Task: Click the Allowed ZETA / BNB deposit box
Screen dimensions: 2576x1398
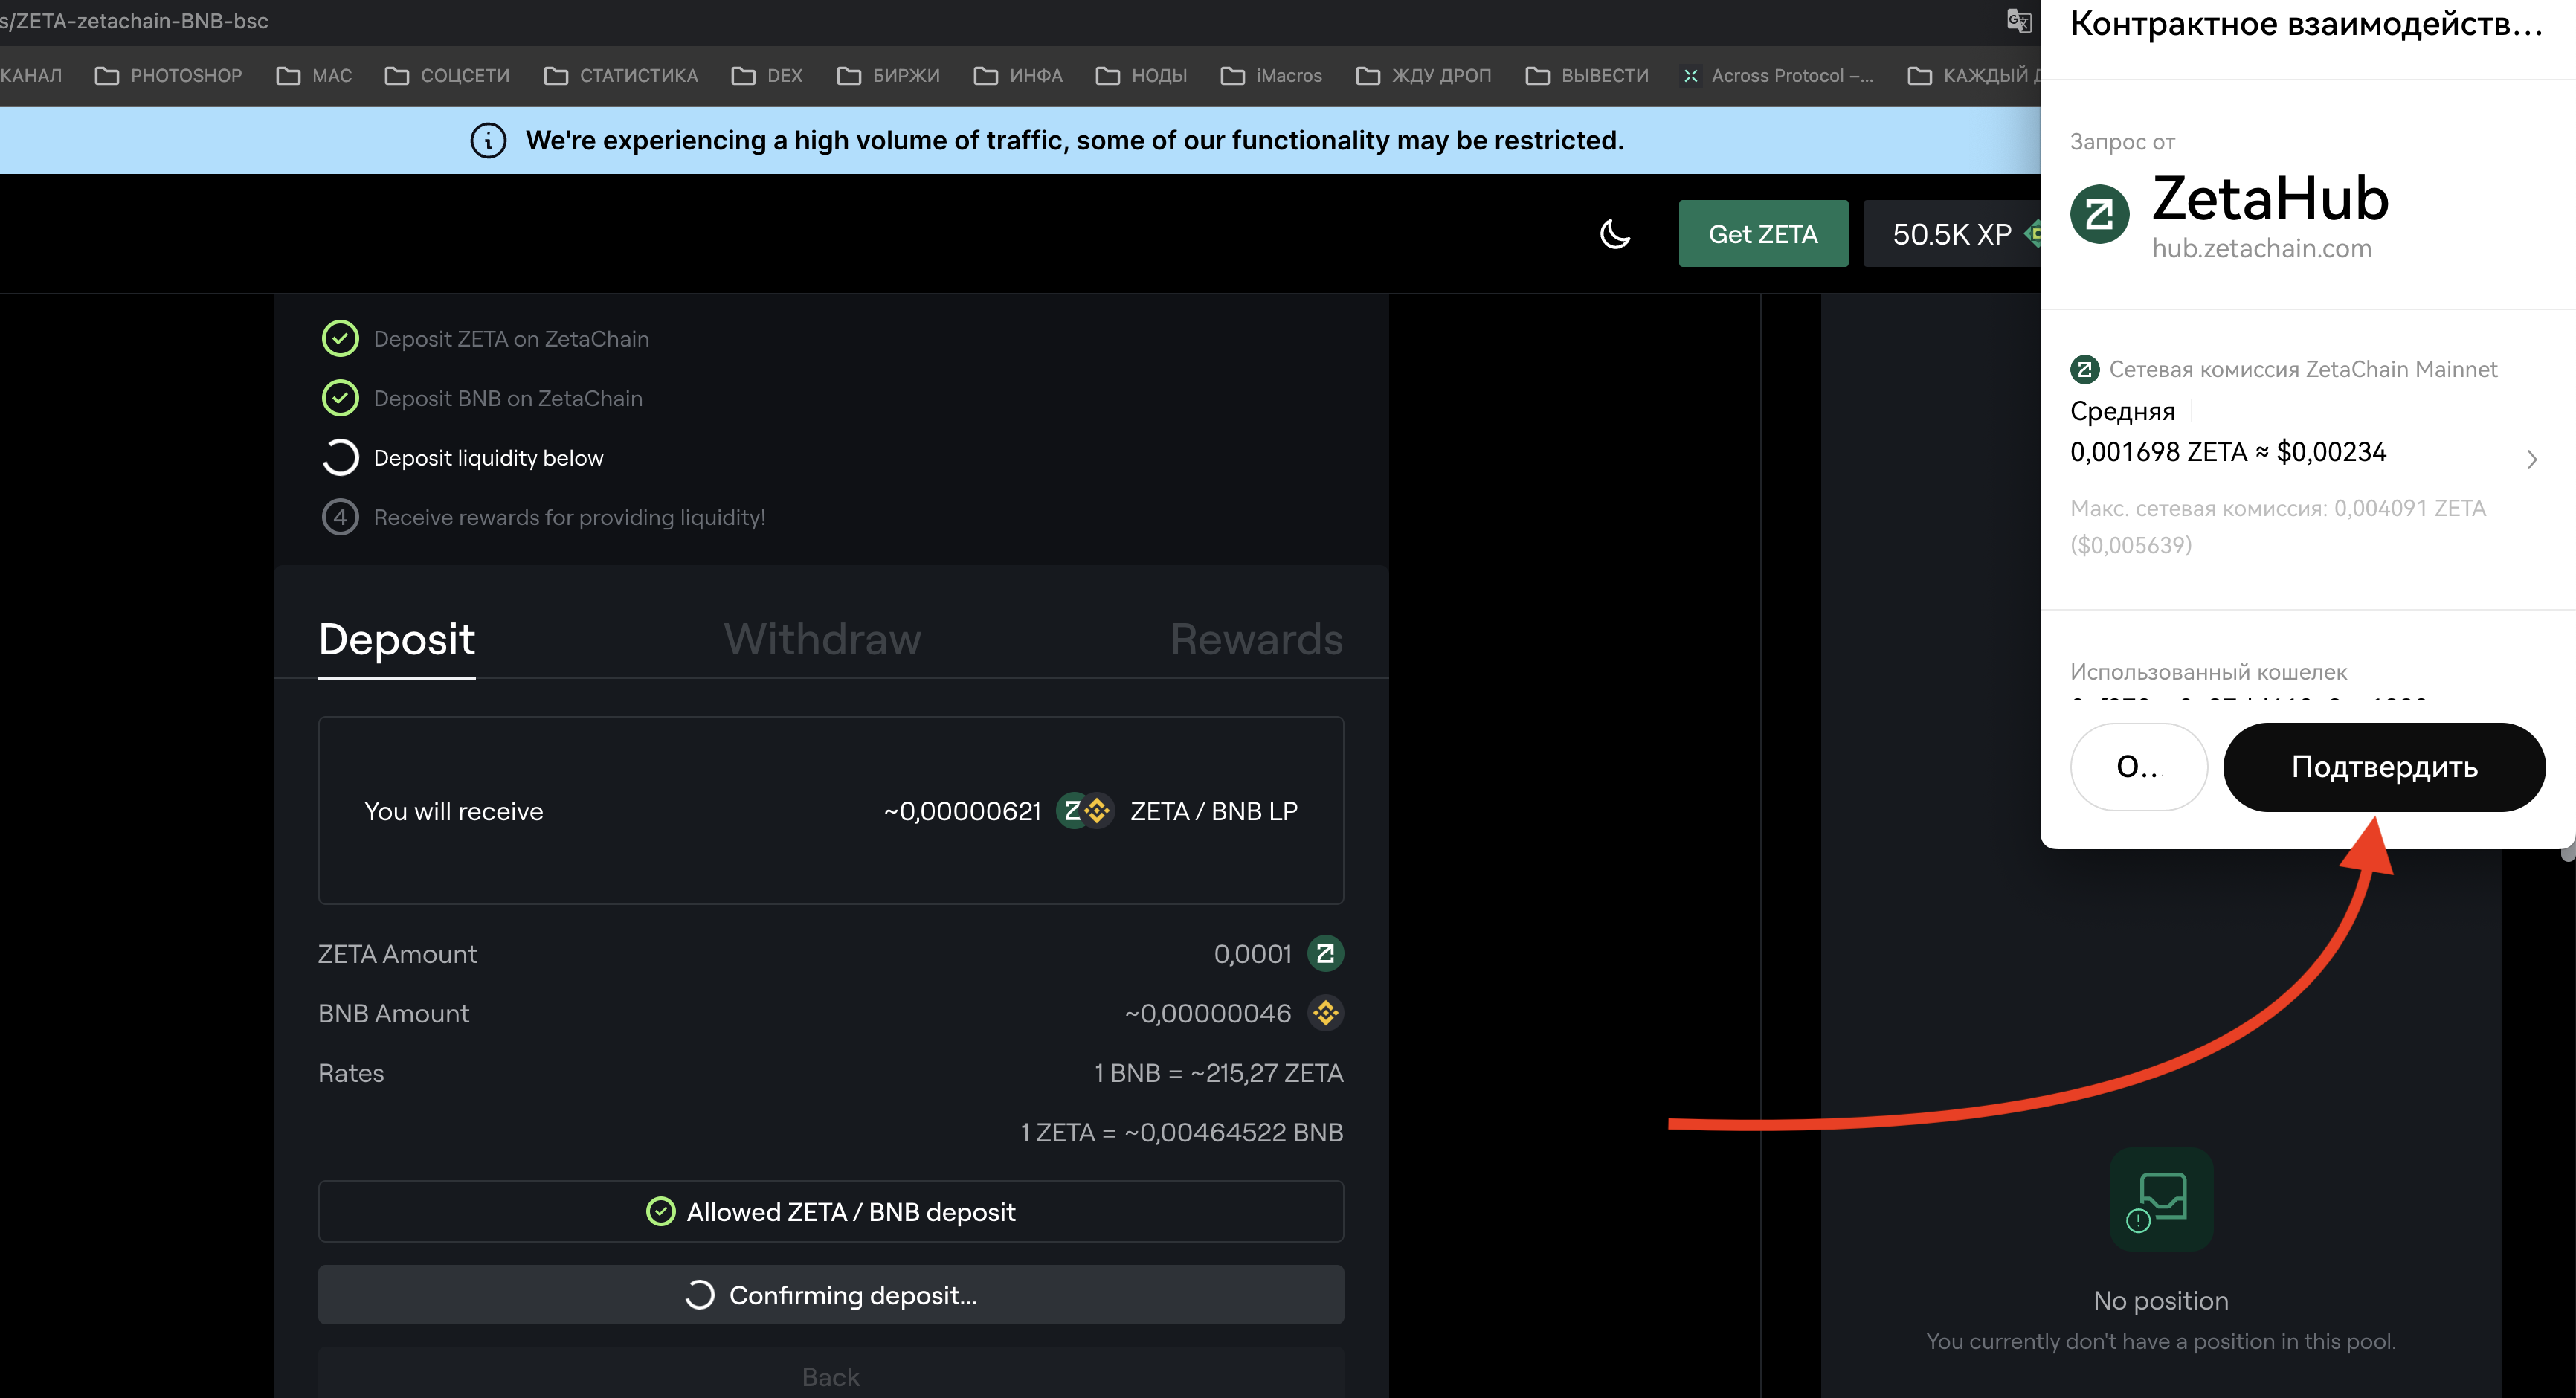Action: [830, 1212]
